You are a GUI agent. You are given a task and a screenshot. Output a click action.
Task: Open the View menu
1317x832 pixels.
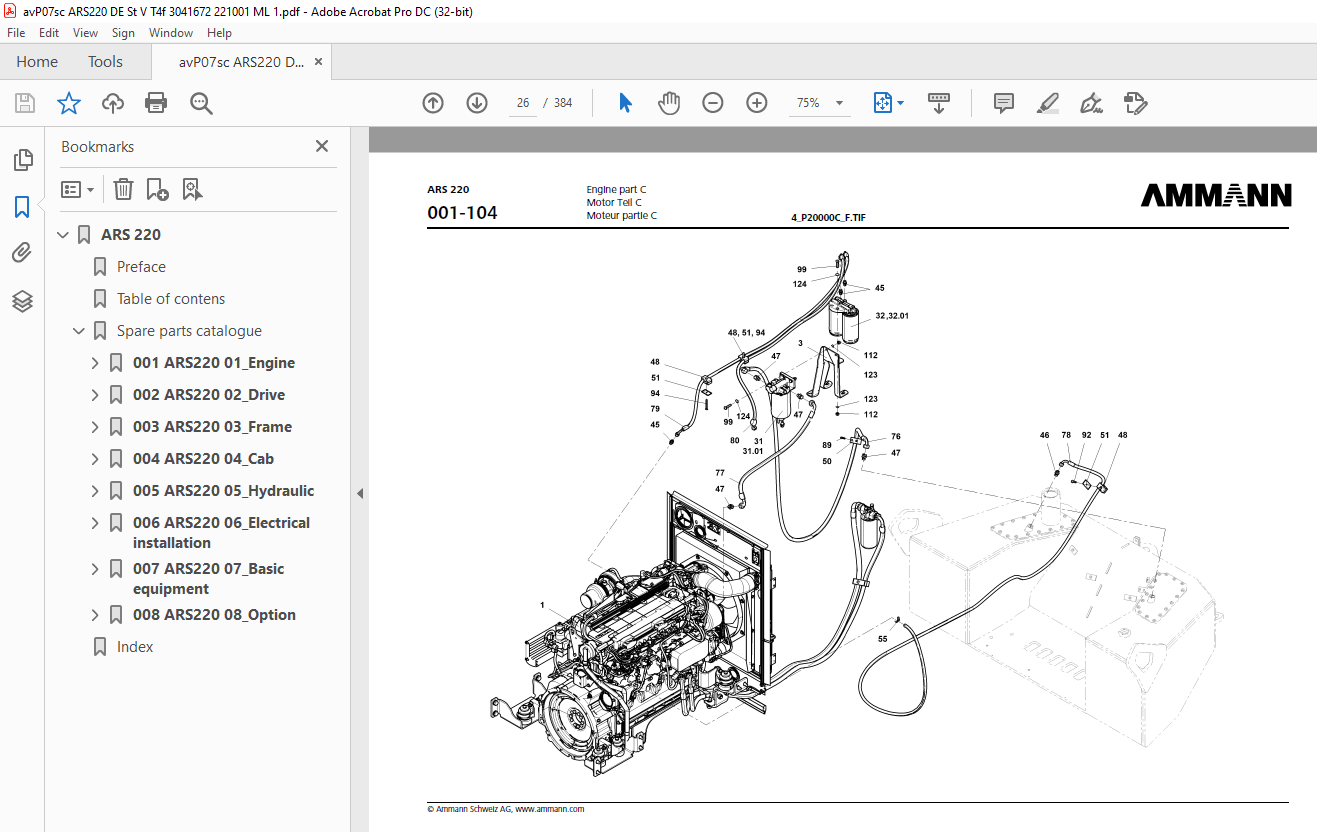(86, 33)
